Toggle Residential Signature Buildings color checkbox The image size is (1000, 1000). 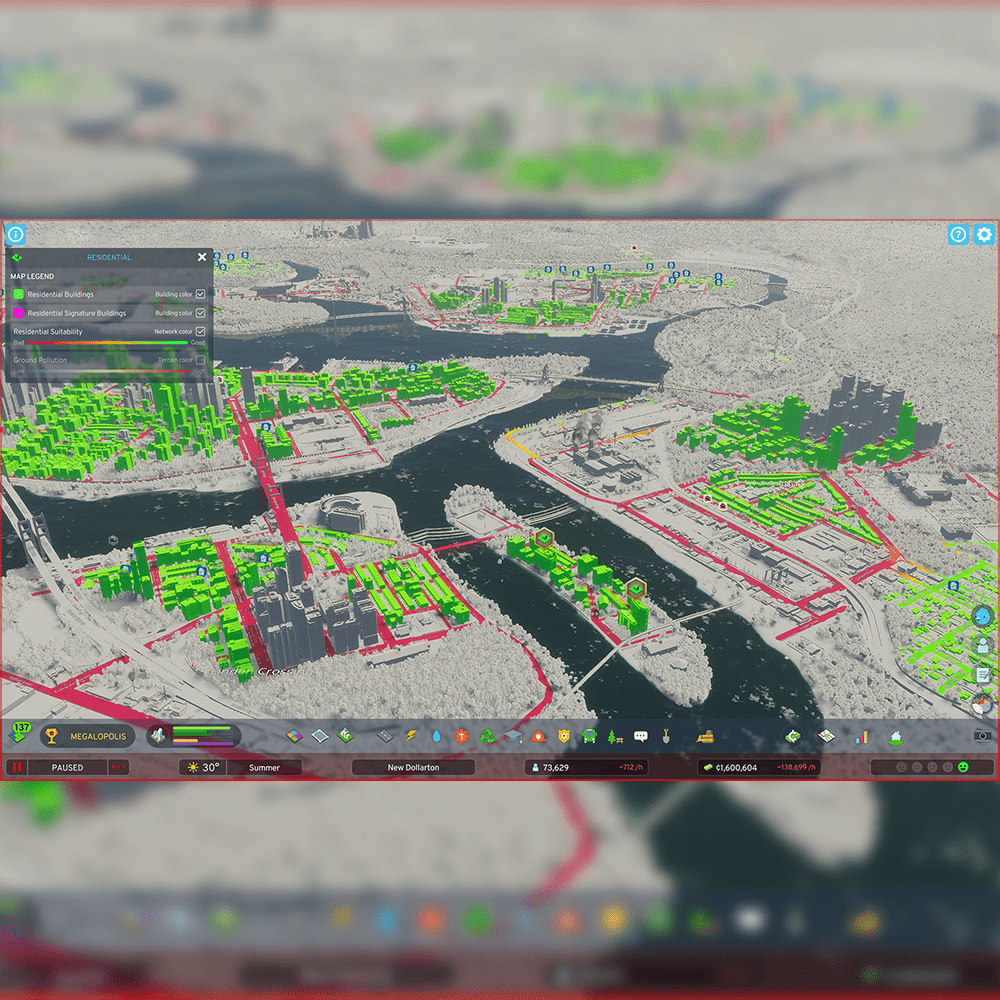coord(201,313)
